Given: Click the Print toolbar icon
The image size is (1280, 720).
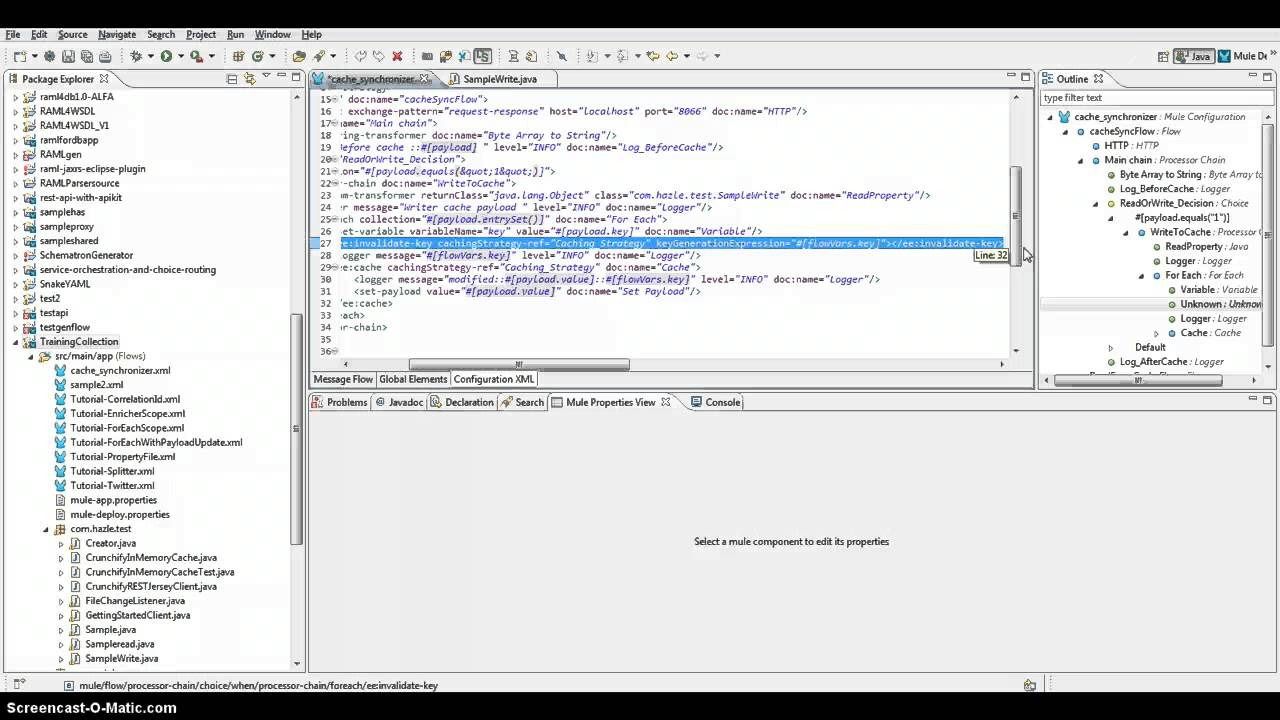Looking at the screenshot, I should click(x=105, y=56).
